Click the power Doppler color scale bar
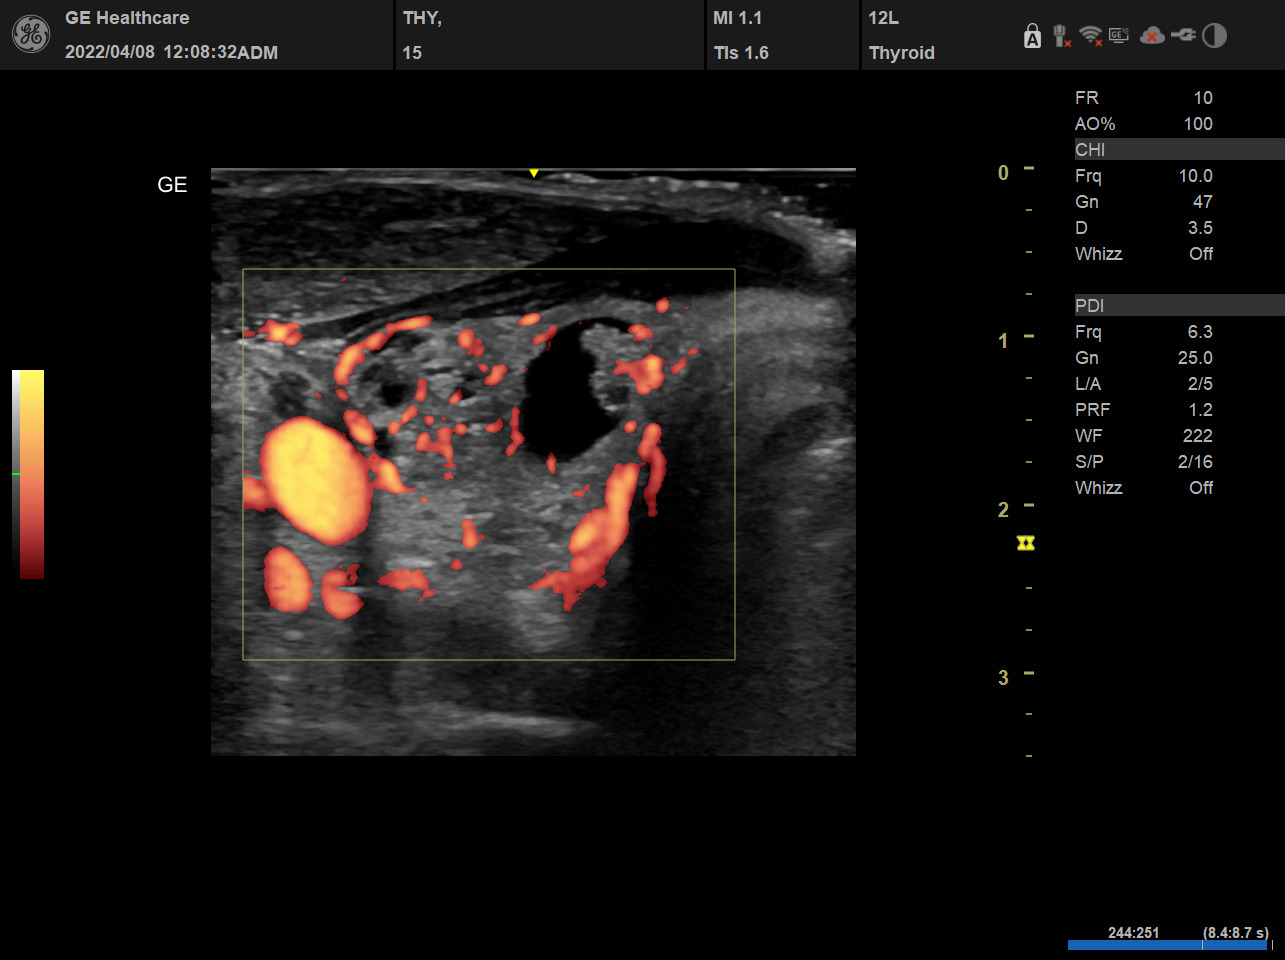Viewport: 1285px width, 960px height. [29, 474]
